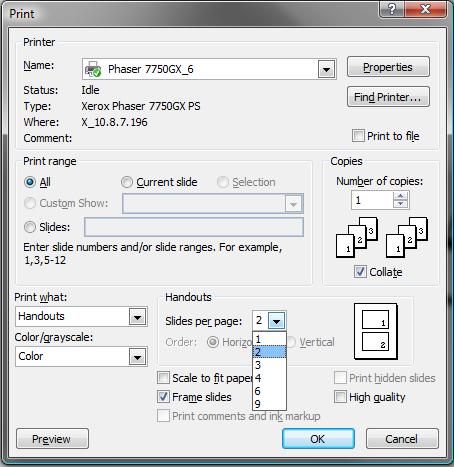Click the help question mark button
Image resolution: width=455 pixels, height=467 pixels.
point(392,9)
